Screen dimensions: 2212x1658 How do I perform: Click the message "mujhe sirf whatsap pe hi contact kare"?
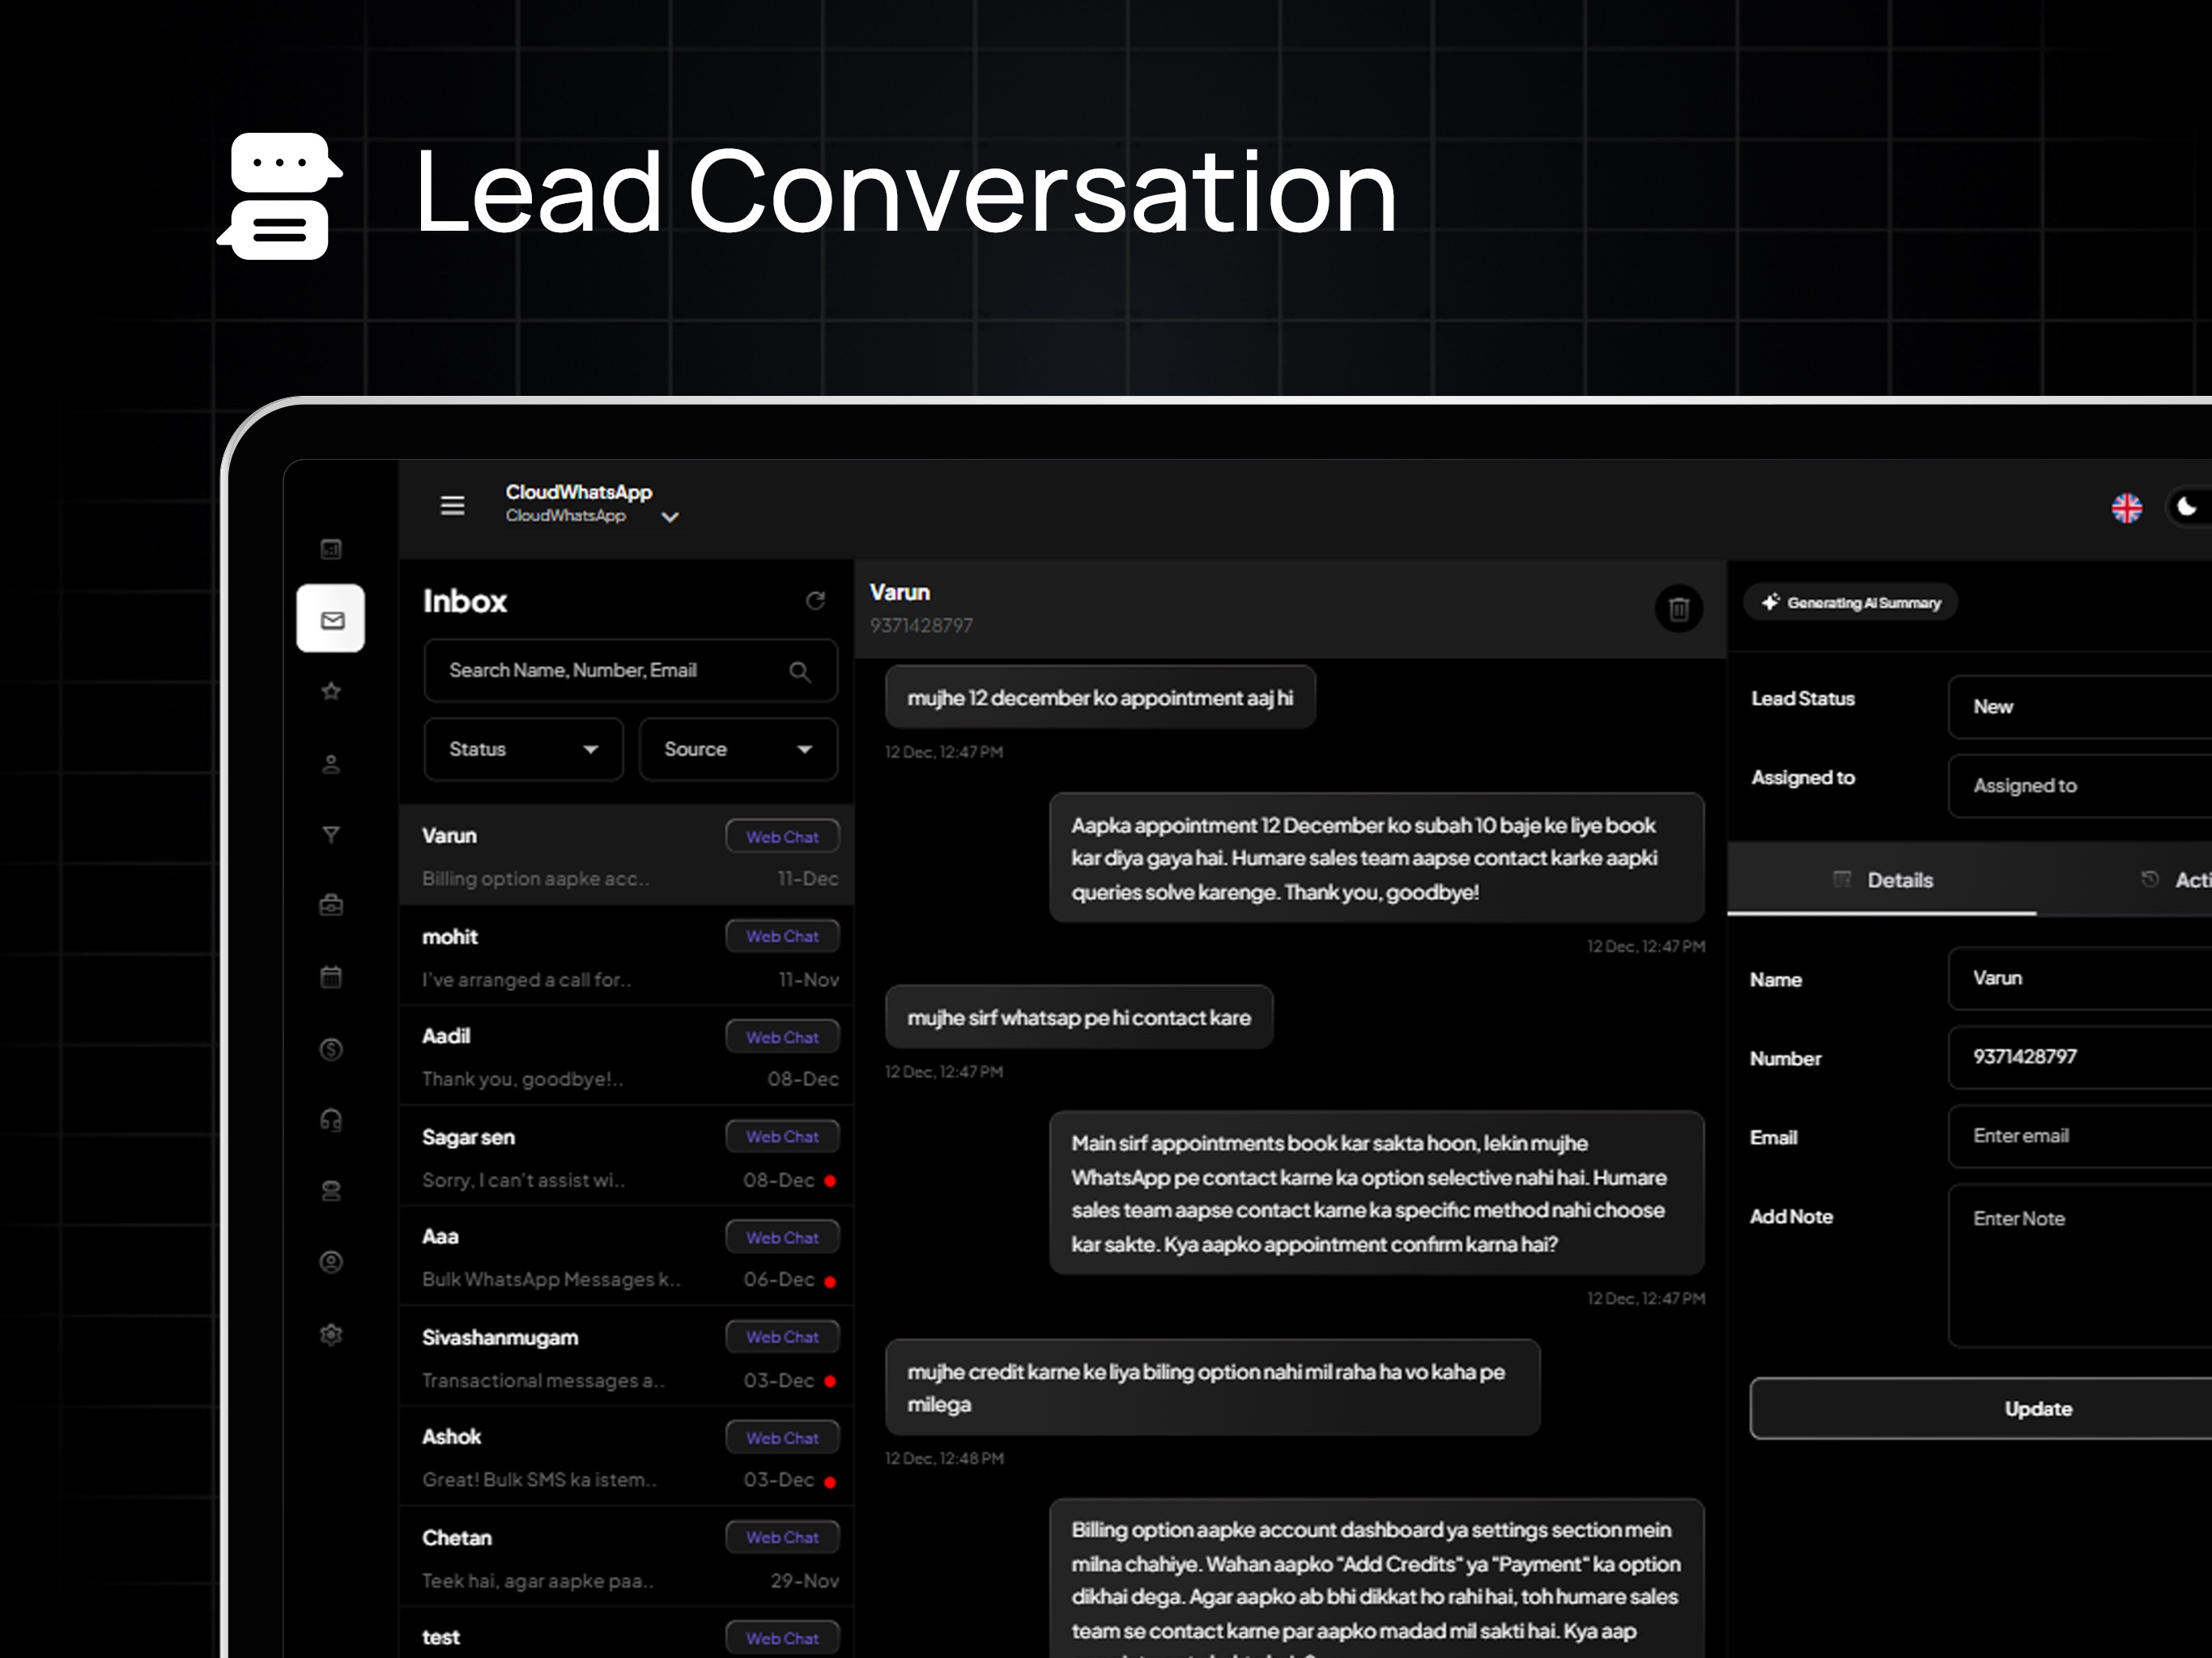(1079, 1018)
